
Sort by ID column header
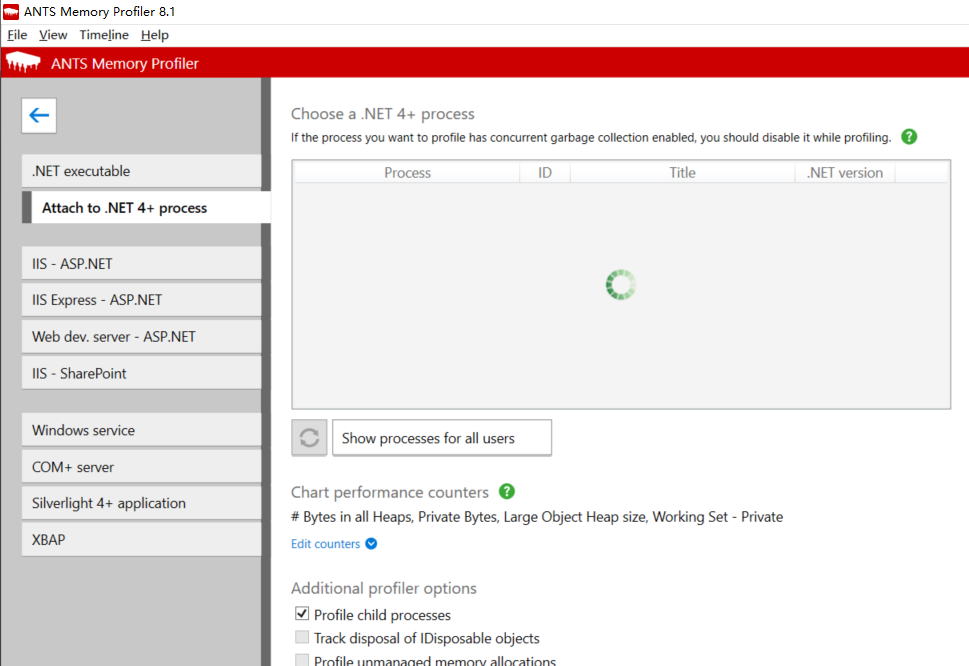click(x=544, y=173)
